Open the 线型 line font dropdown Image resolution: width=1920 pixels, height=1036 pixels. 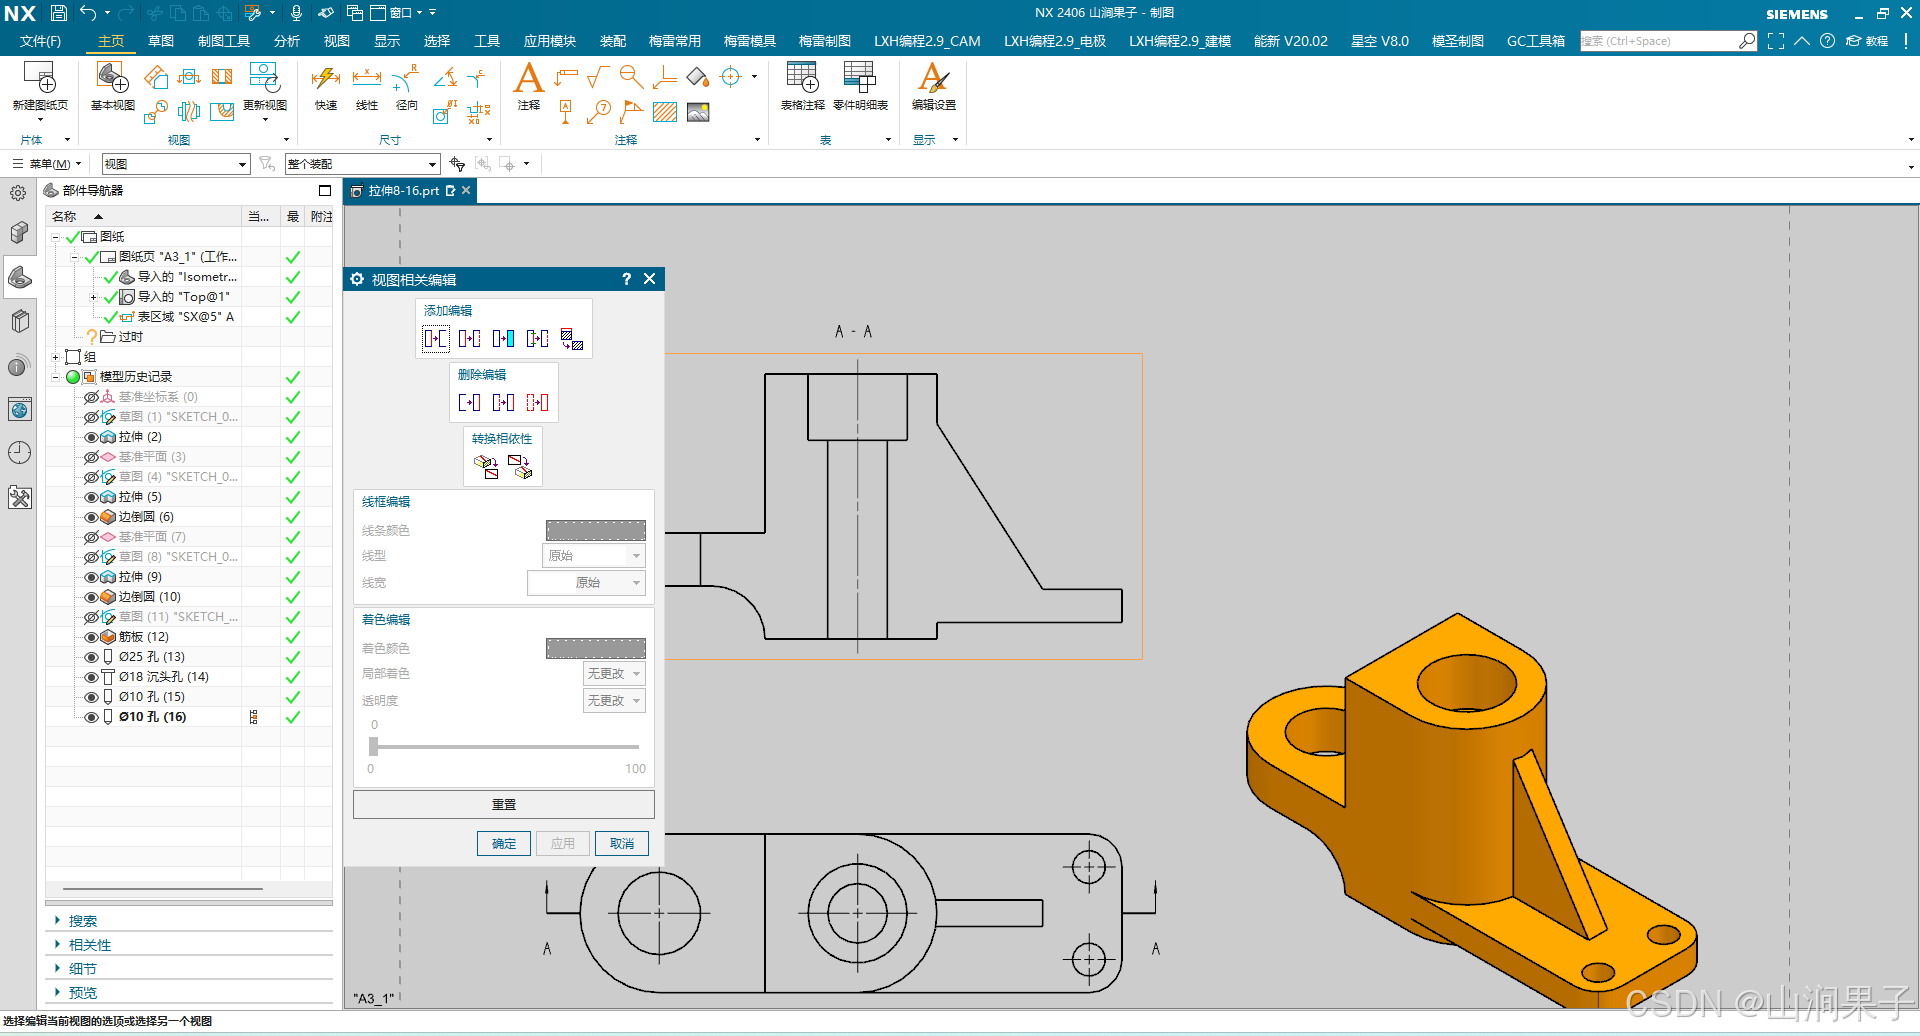tap(593, 556)
